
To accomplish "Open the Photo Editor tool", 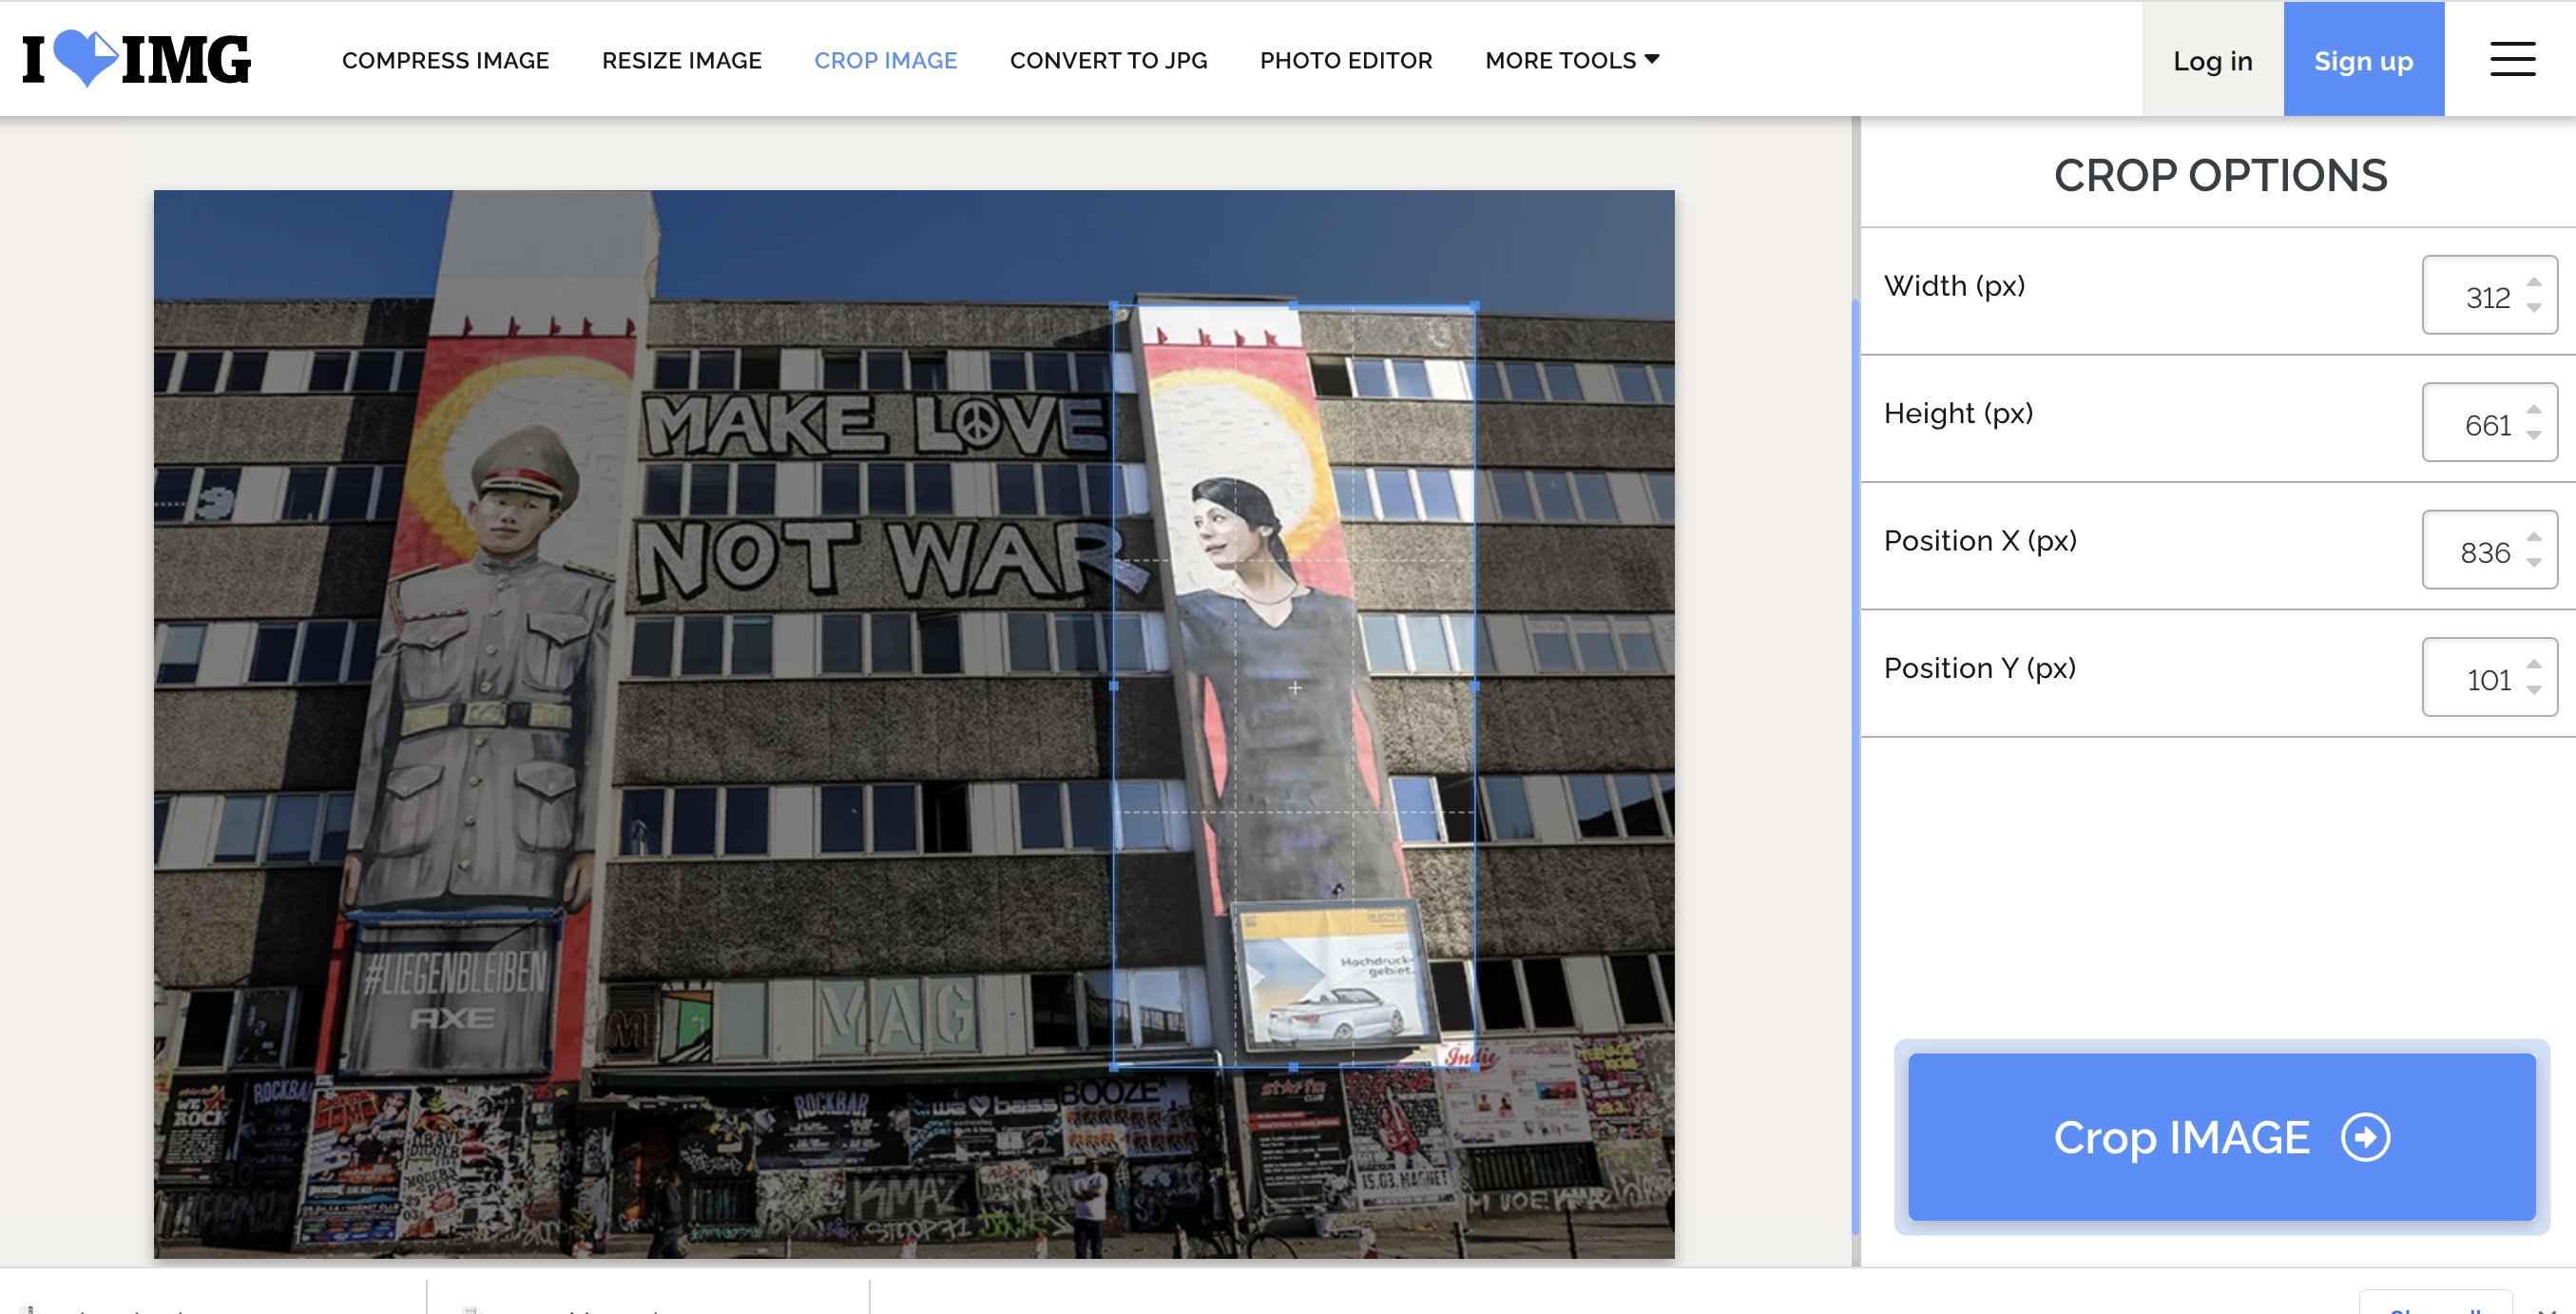I will [x=1346, y=60].
